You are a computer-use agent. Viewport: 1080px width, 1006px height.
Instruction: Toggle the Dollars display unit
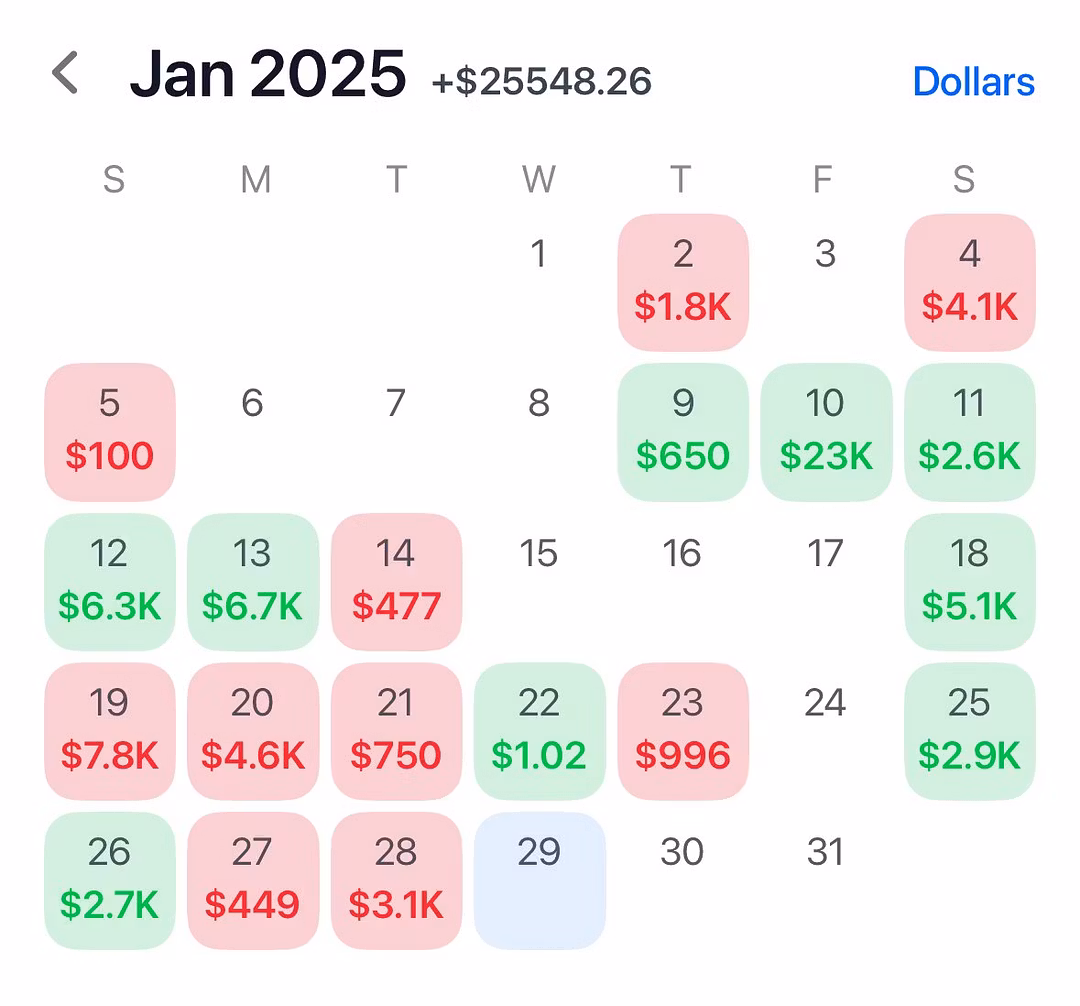coord(973,81)
